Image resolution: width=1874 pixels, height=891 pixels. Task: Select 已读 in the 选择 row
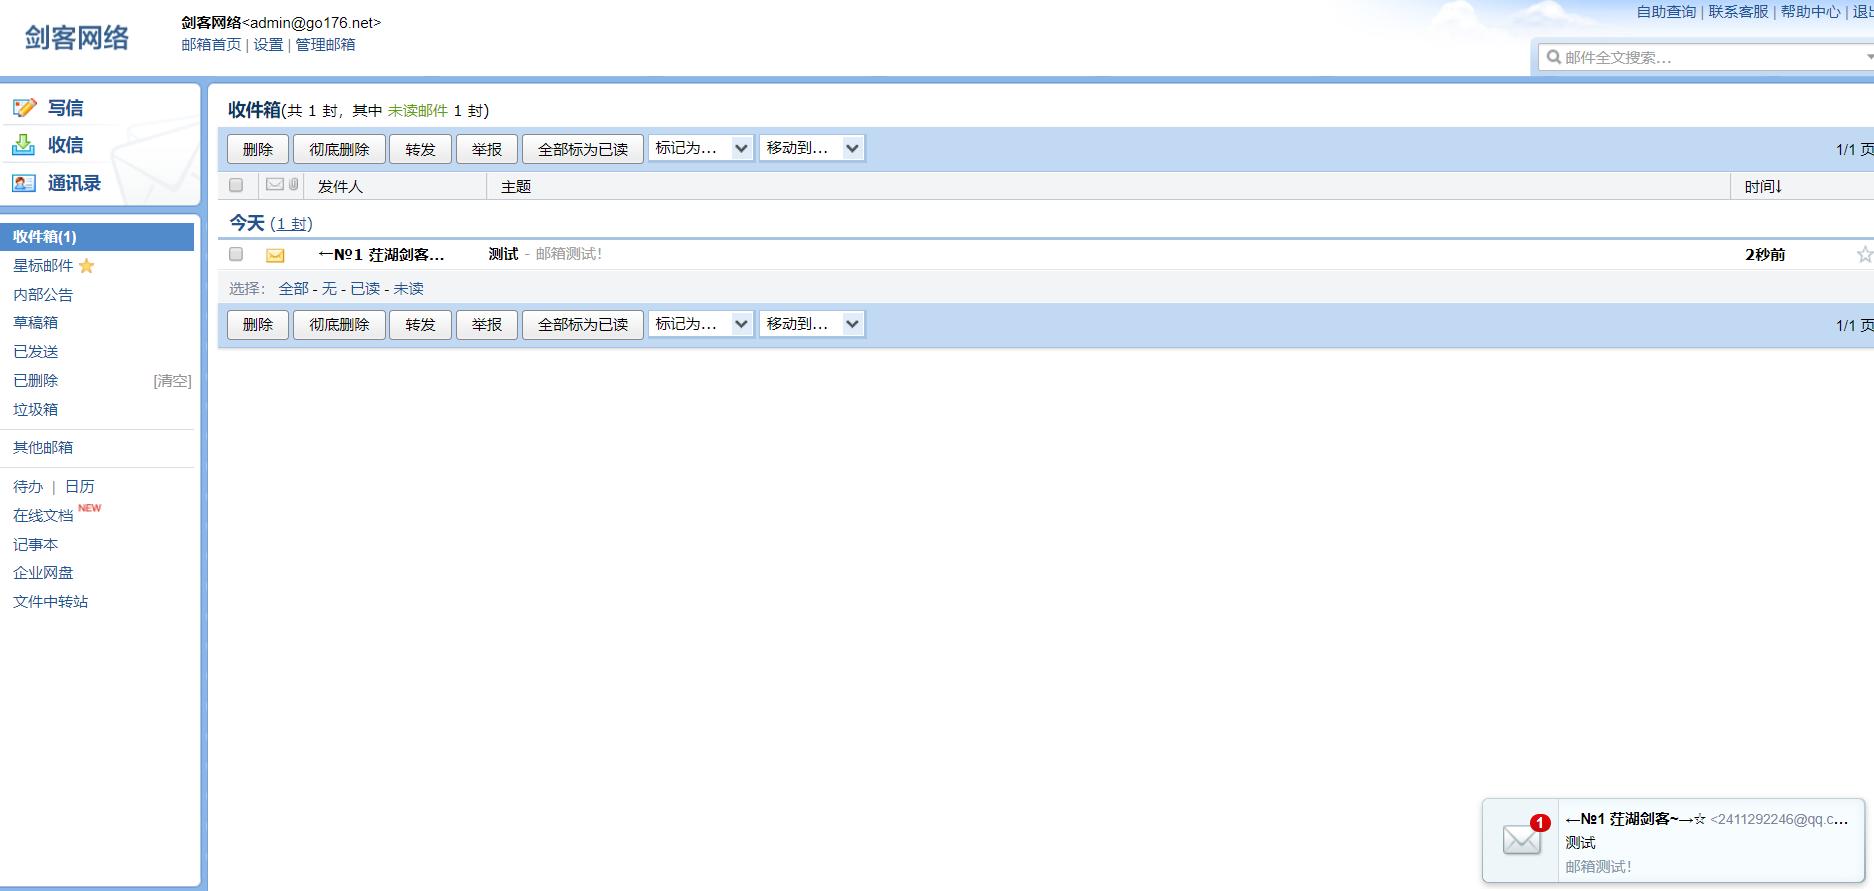365,289
